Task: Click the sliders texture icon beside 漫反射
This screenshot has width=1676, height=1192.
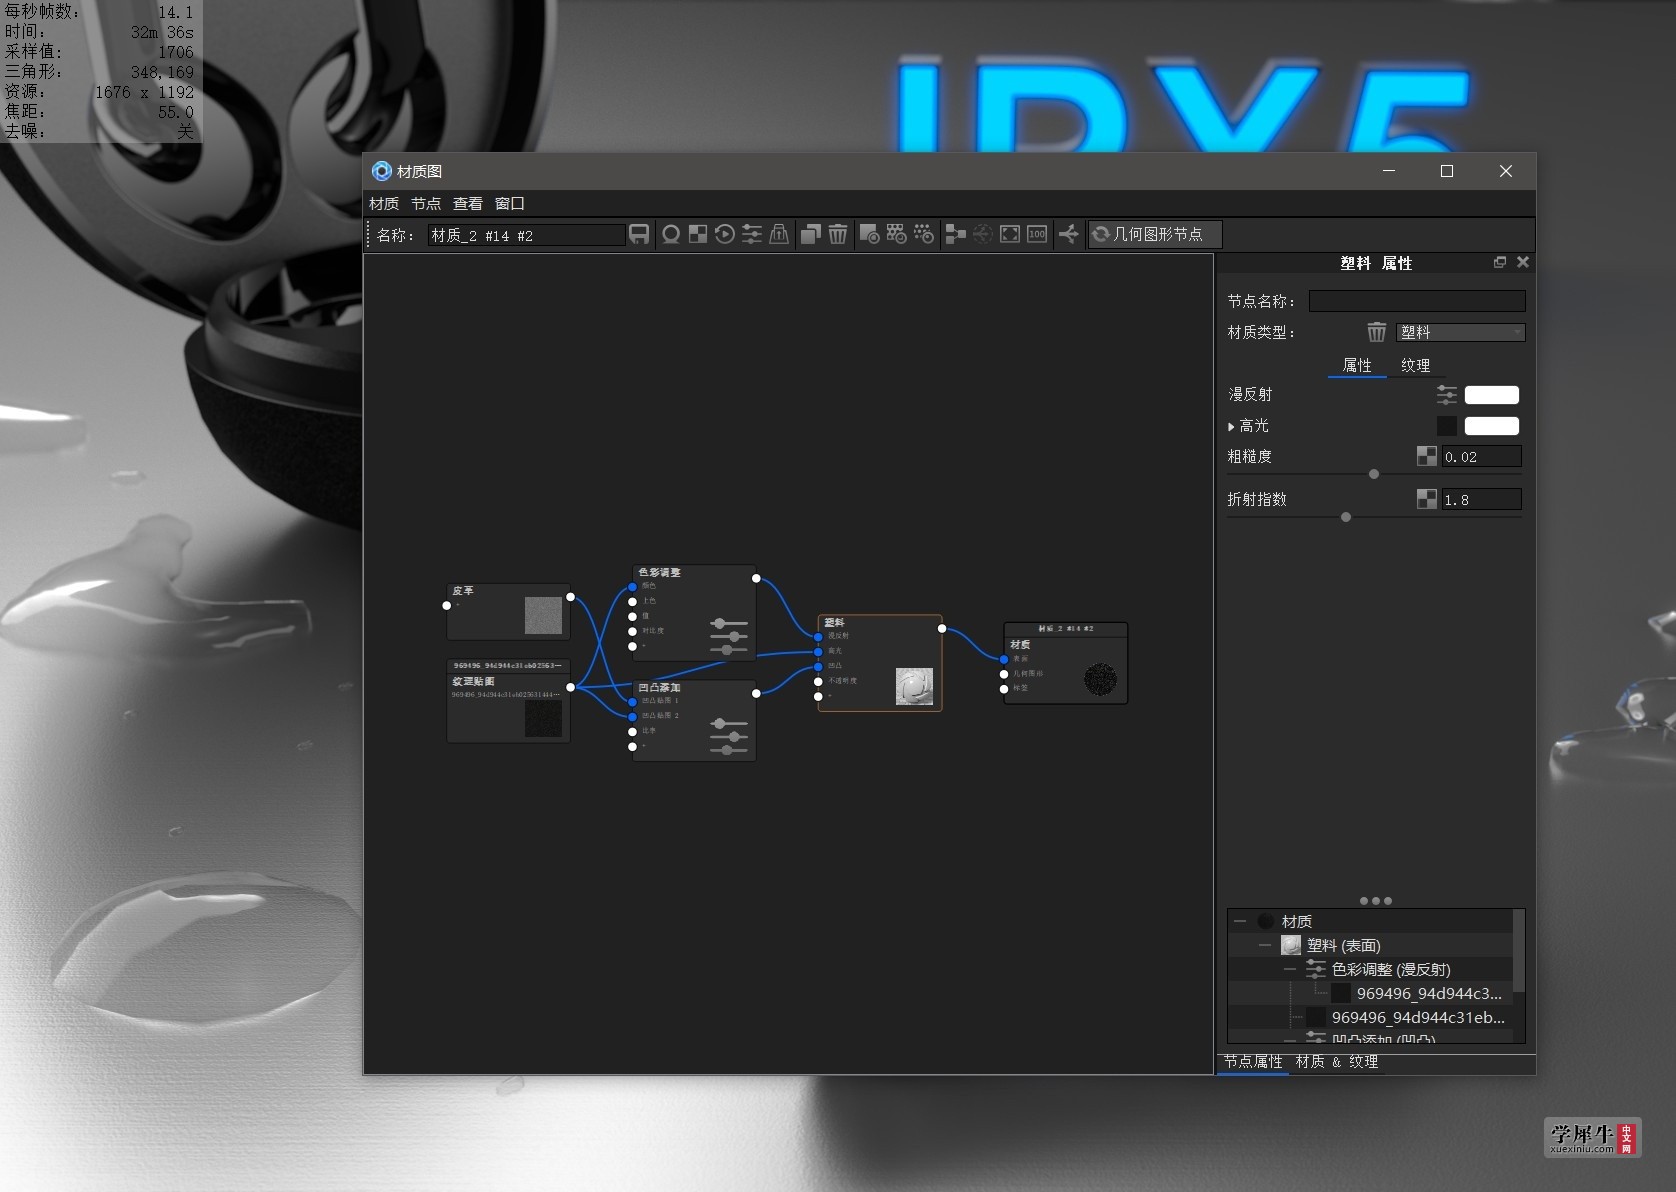Action: [1447, 395]
